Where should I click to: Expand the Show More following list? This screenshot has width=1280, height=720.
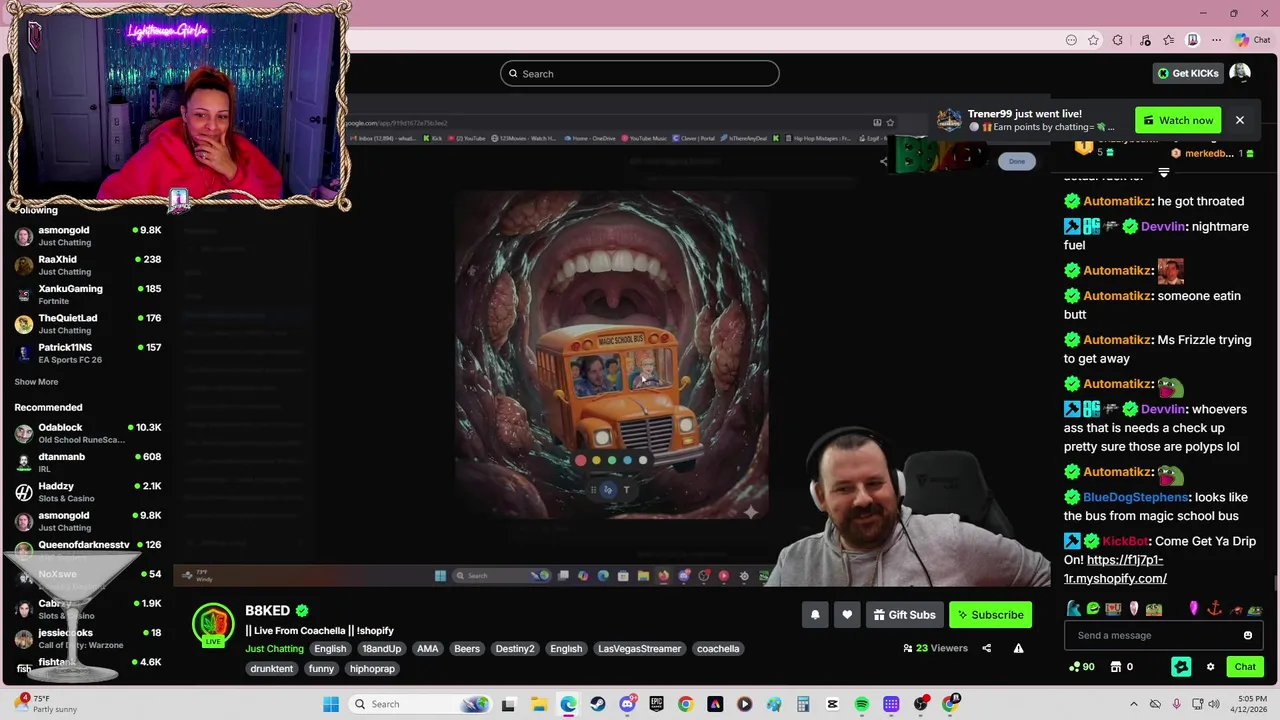36,382
